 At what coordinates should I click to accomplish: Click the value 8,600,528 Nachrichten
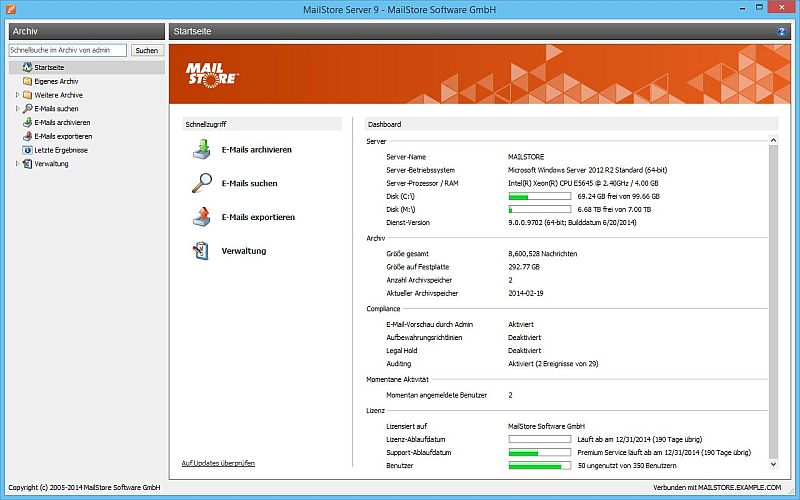[x=543, y=254]
